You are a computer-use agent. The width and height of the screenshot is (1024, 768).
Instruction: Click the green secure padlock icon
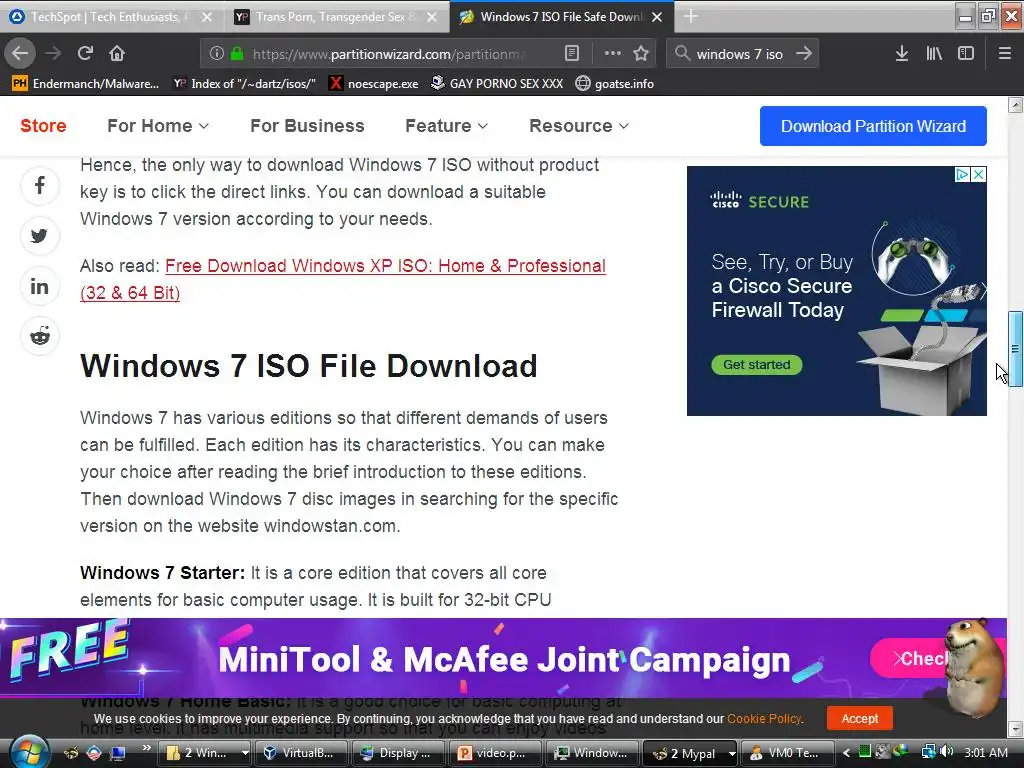point(237,54)
